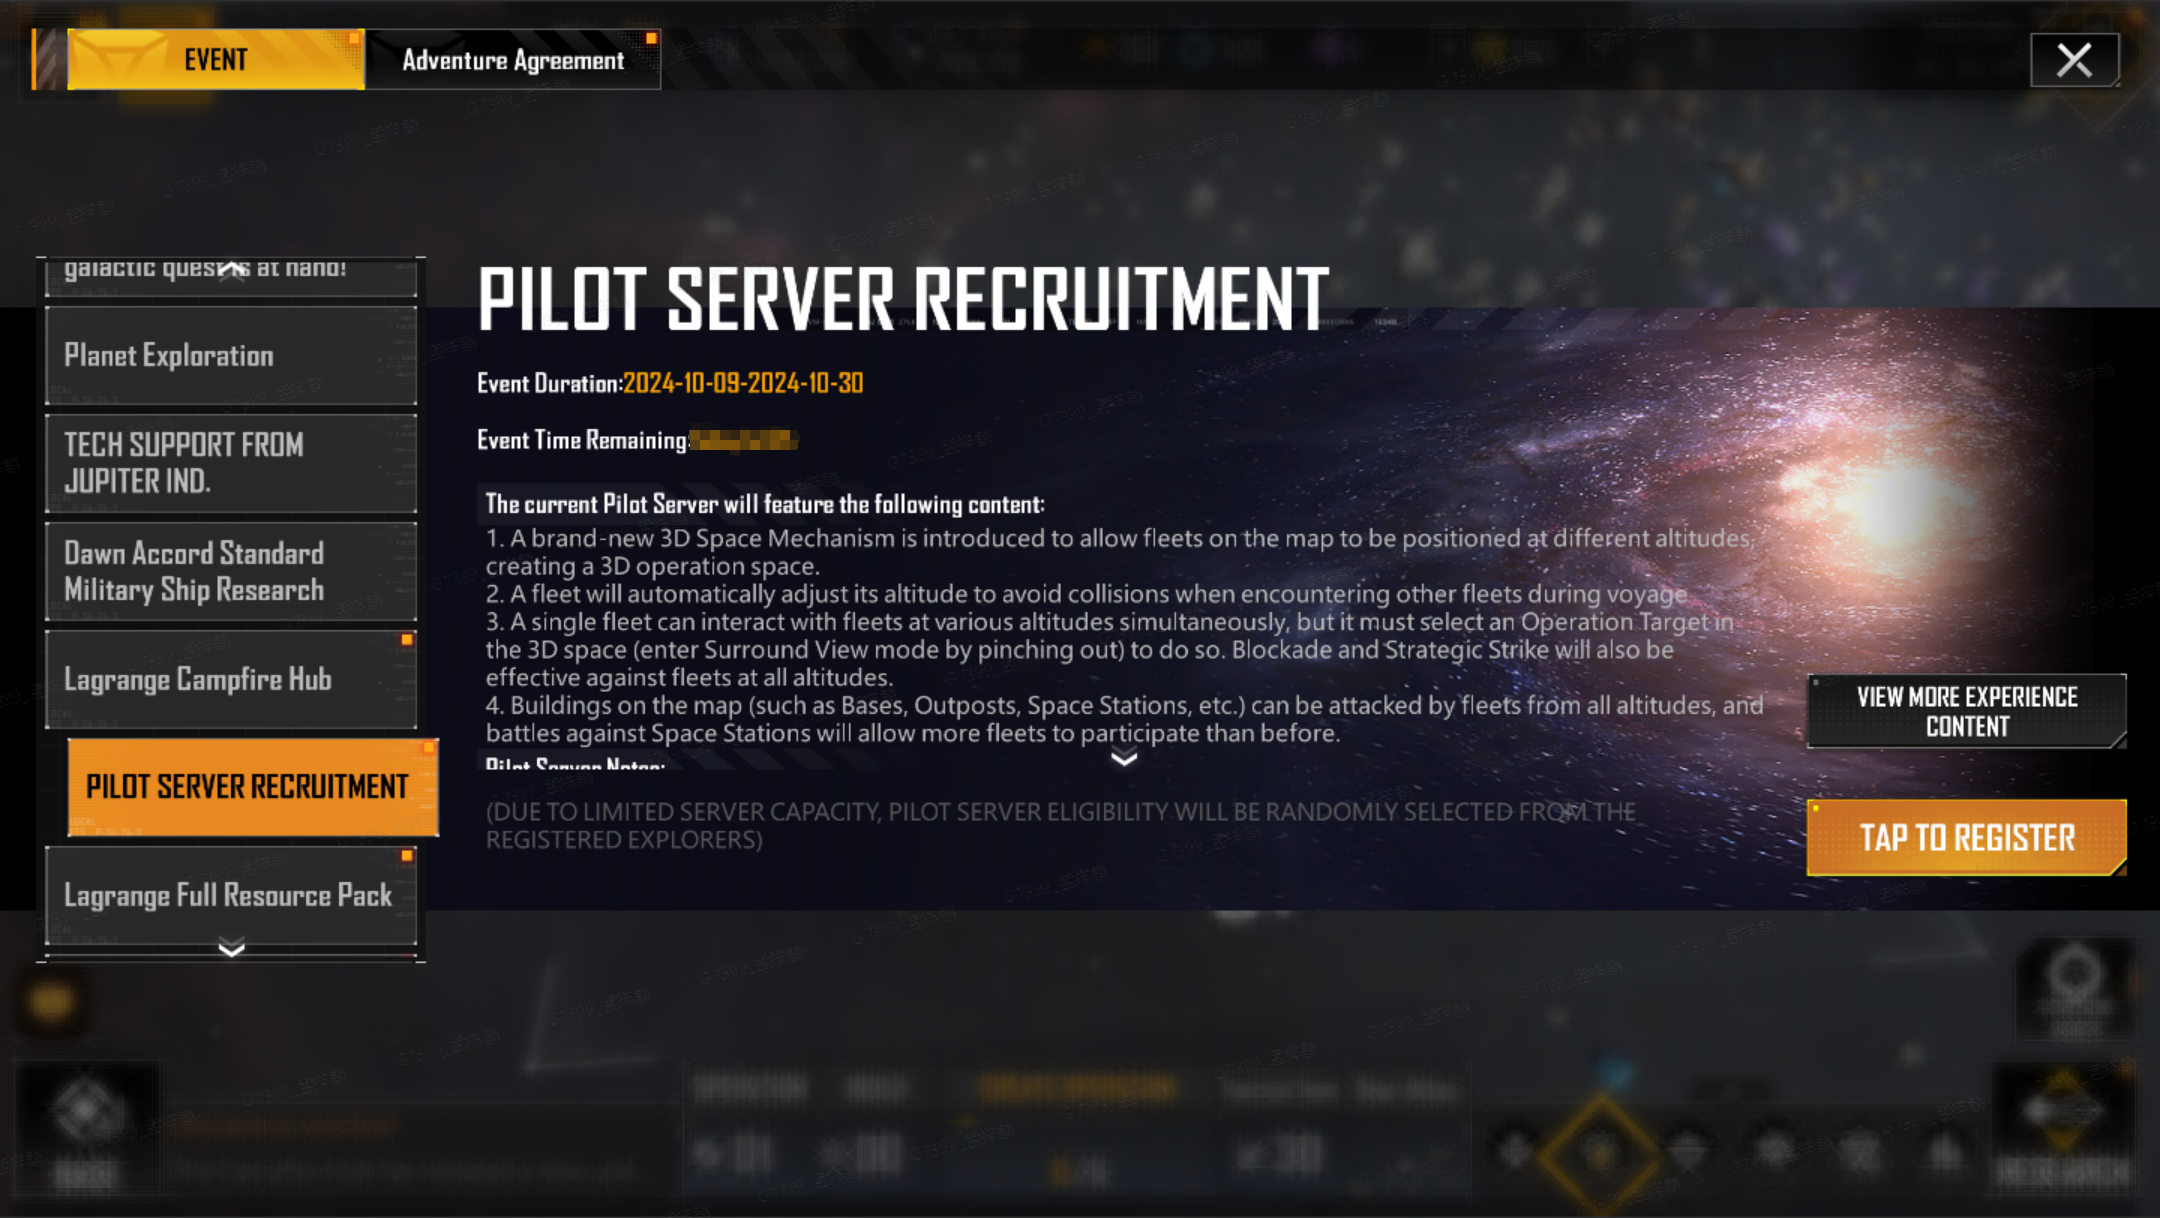Select the EVENT tab
The width and height of the screenshot is (2160, 1218).
click(x=215, y=60)
